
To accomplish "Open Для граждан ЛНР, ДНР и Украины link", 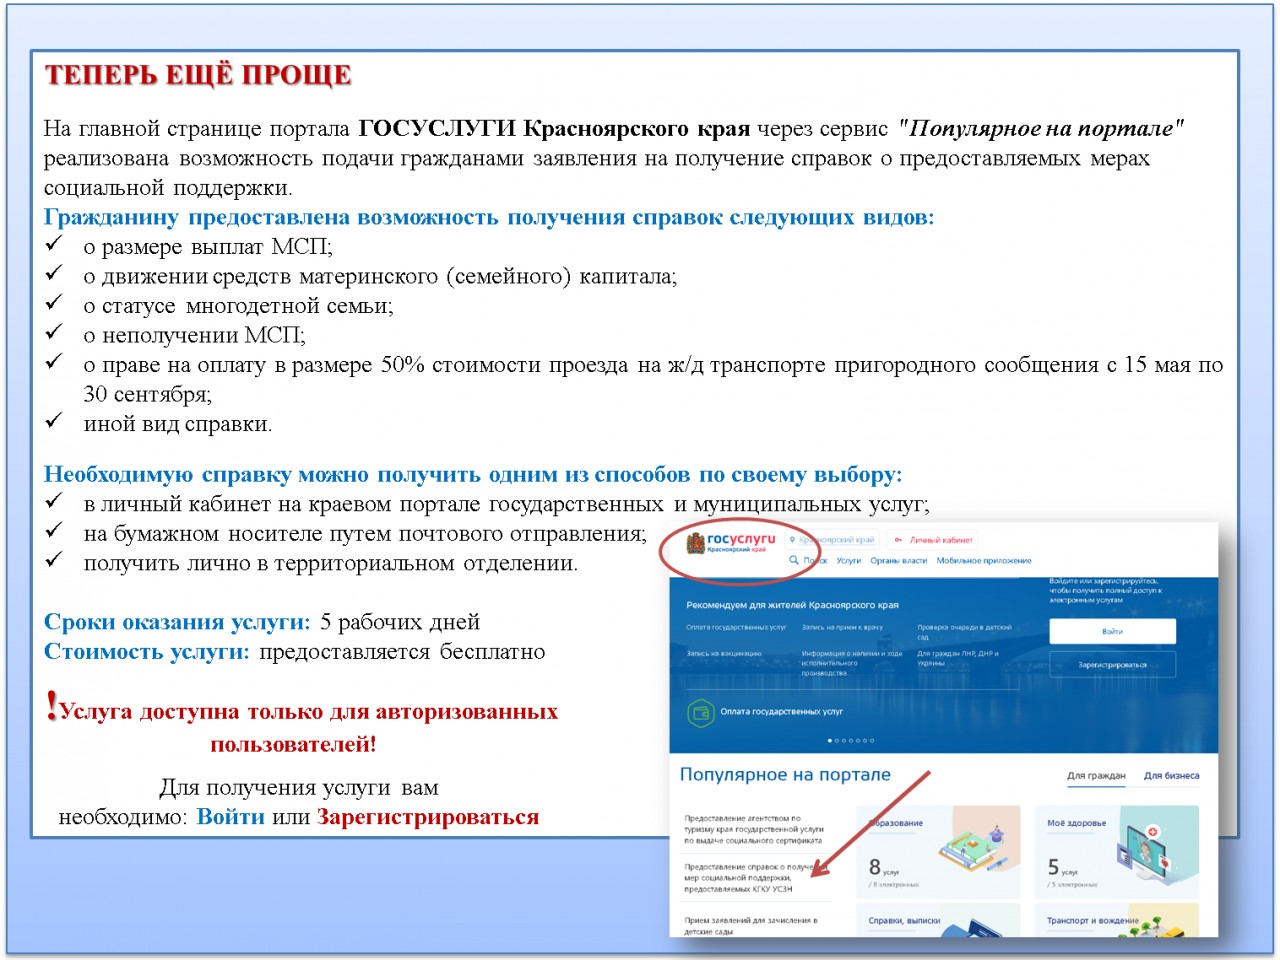I will [957, 658].
